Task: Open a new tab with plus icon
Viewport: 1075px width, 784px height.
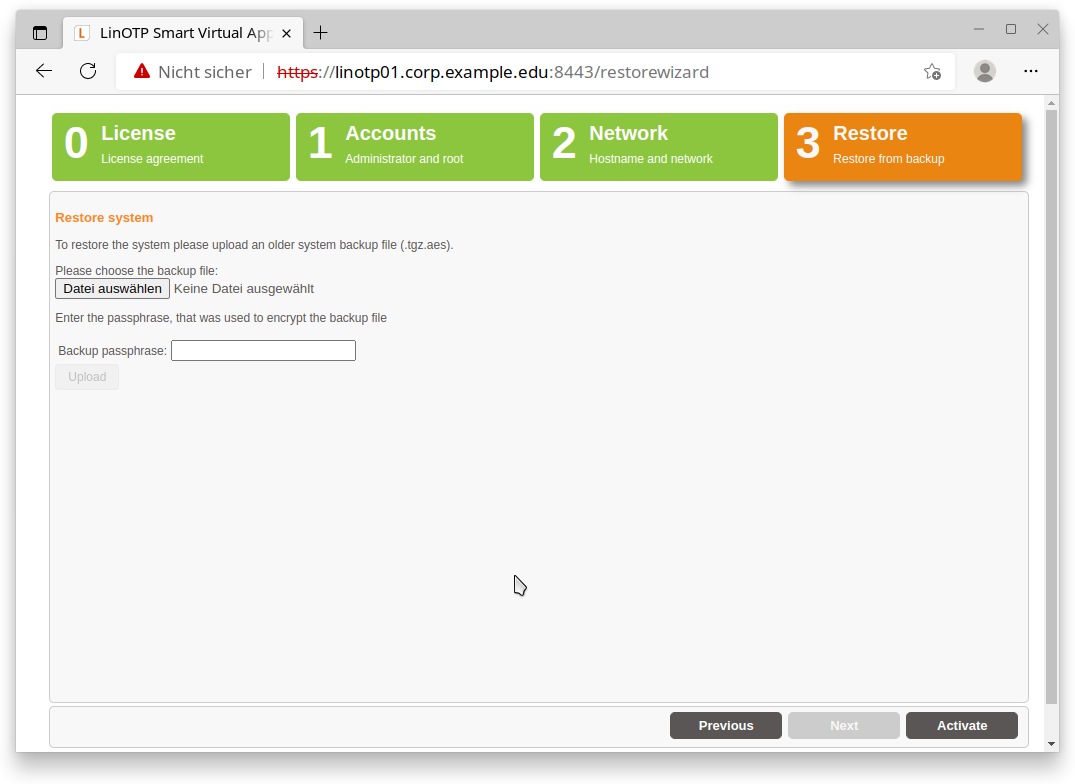Action: click(x=320, y=33)
